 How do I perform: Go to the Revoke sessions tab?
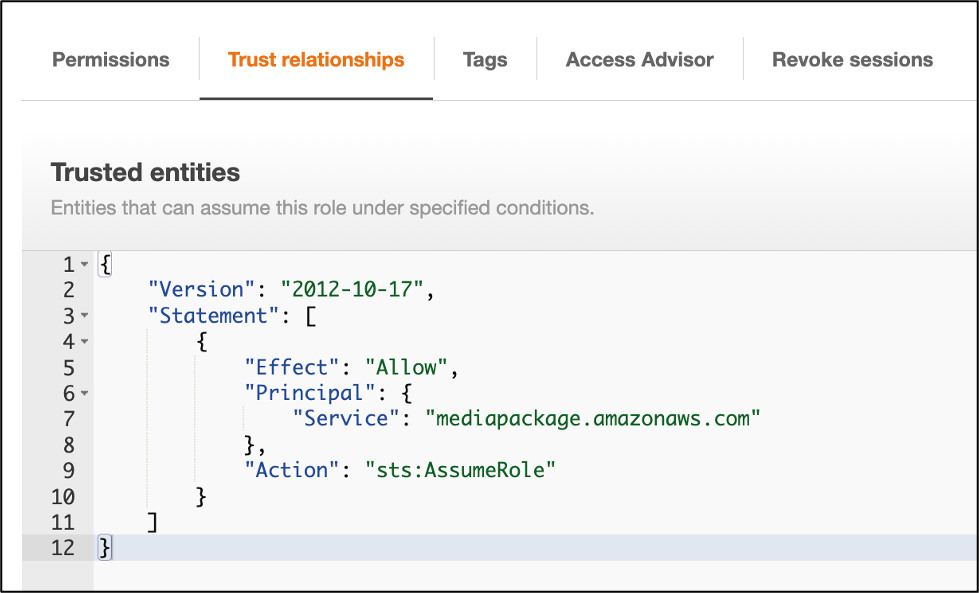coord(852,60)
